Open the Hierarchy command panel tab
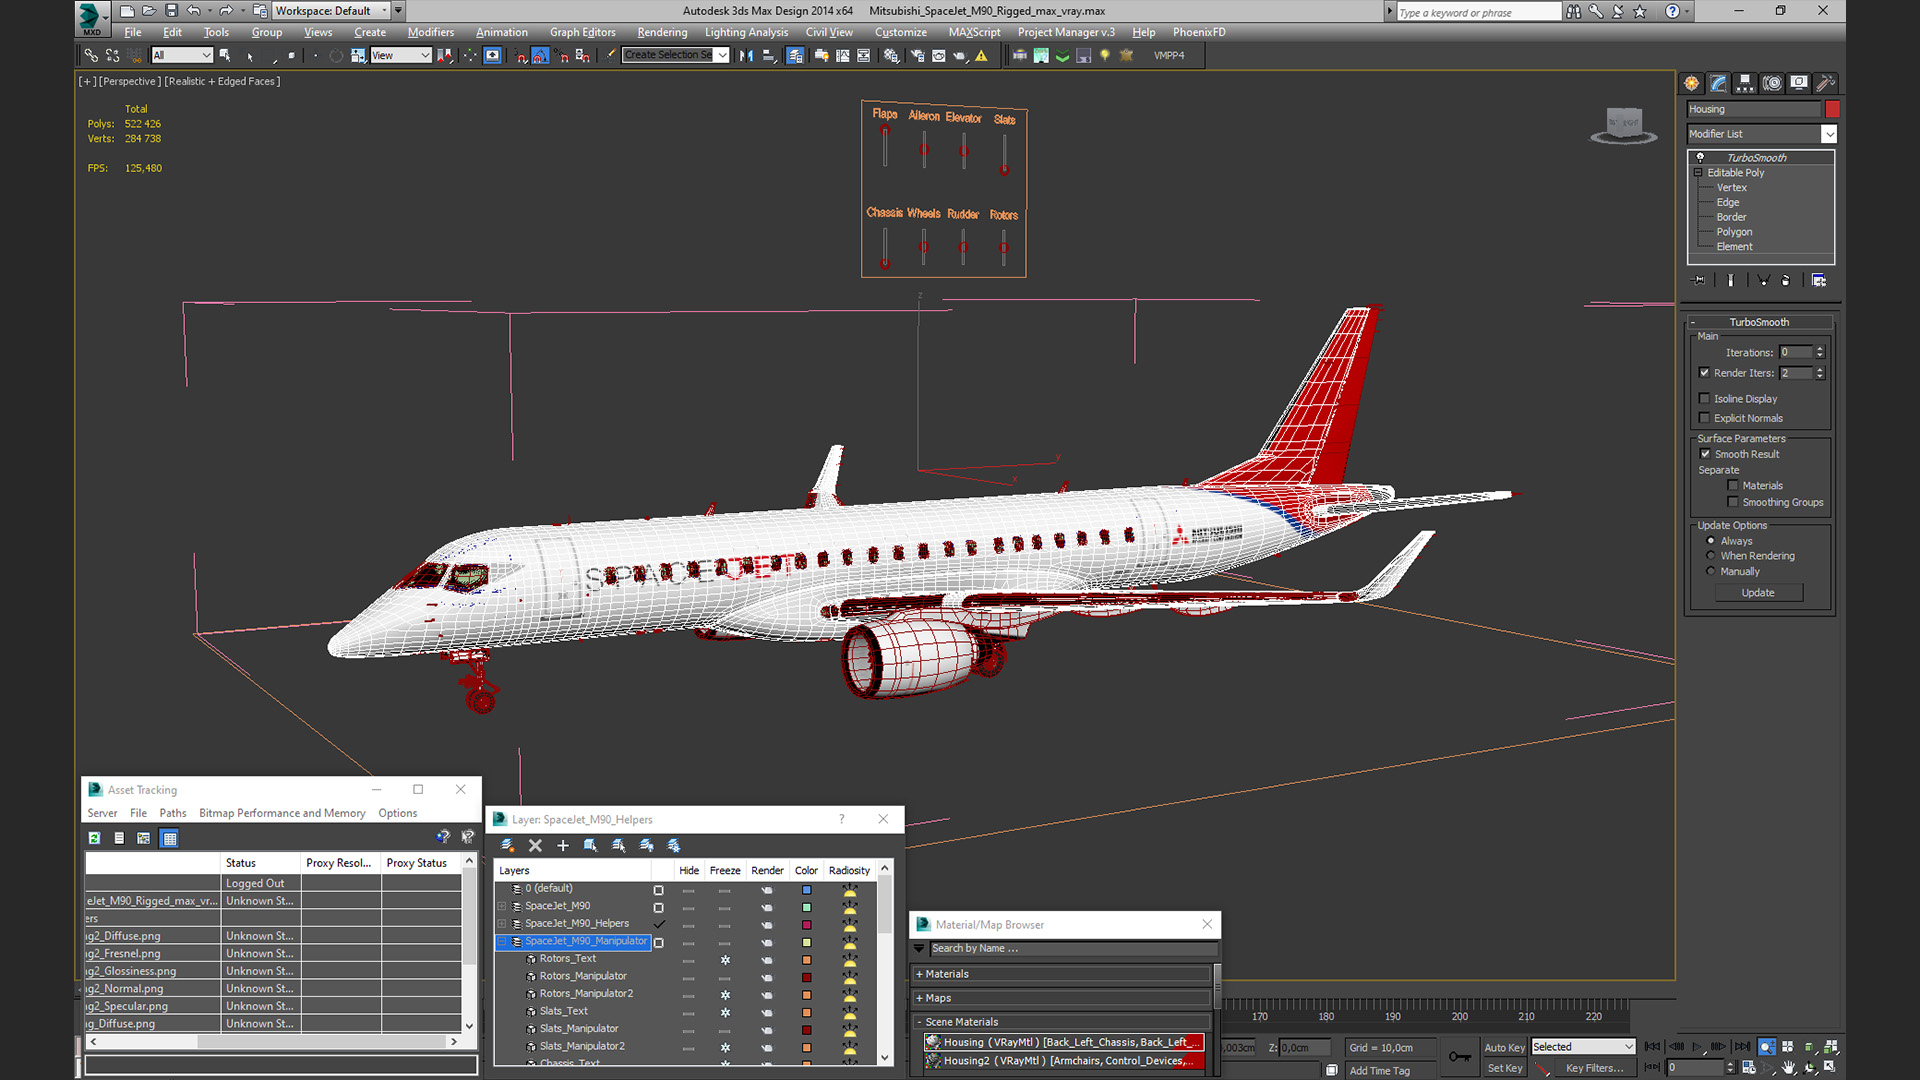Screen dimensions: 1920x1080 (1745, 83)
